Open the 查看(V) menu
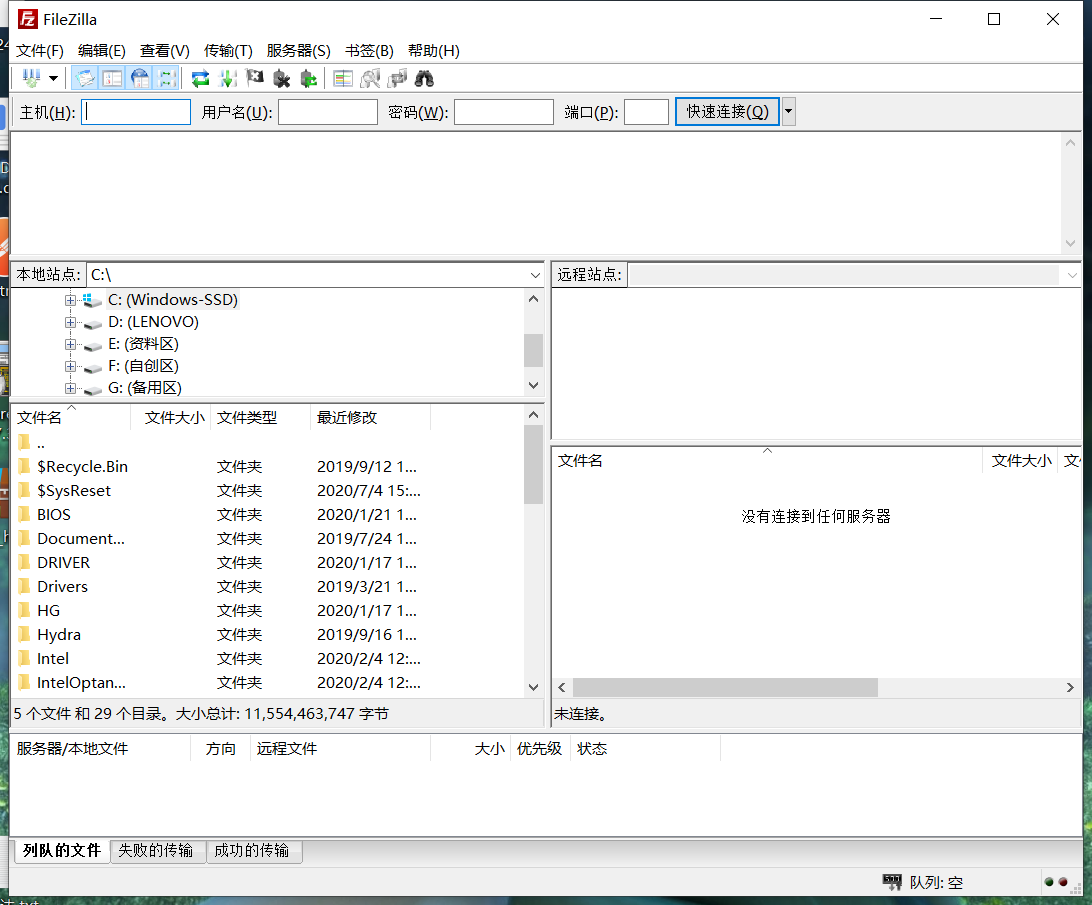This screenshot has width=1092, height=905. 164,51
